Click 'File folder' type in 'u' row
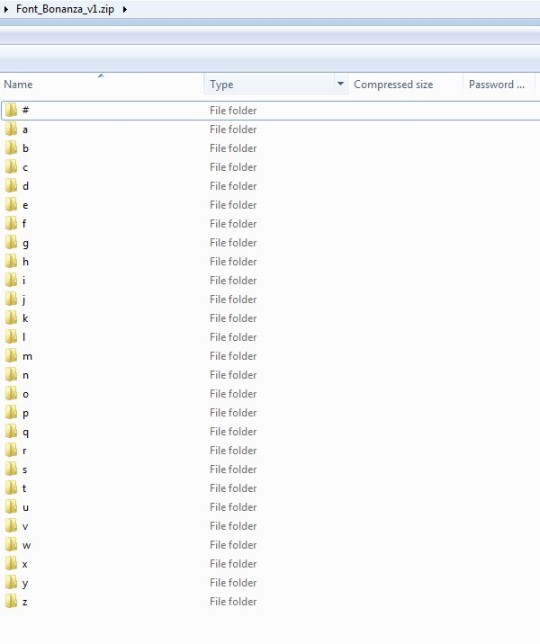This screenshot has height=644, width=540. (233, 507)
